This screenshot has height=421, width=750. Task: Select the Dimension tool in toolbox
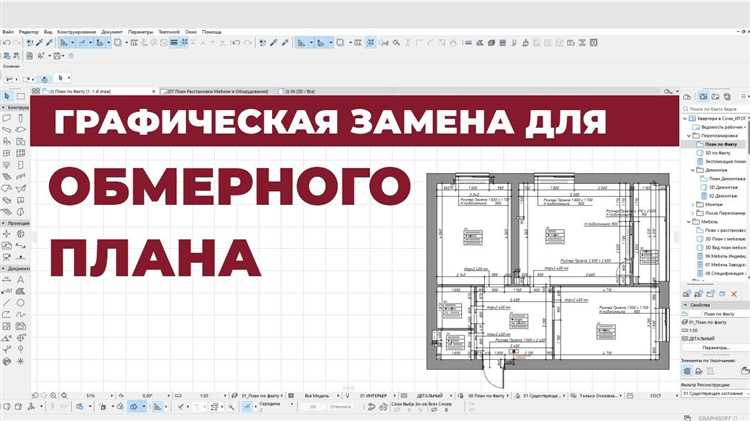pyautogui.click(x=7, y=280)
